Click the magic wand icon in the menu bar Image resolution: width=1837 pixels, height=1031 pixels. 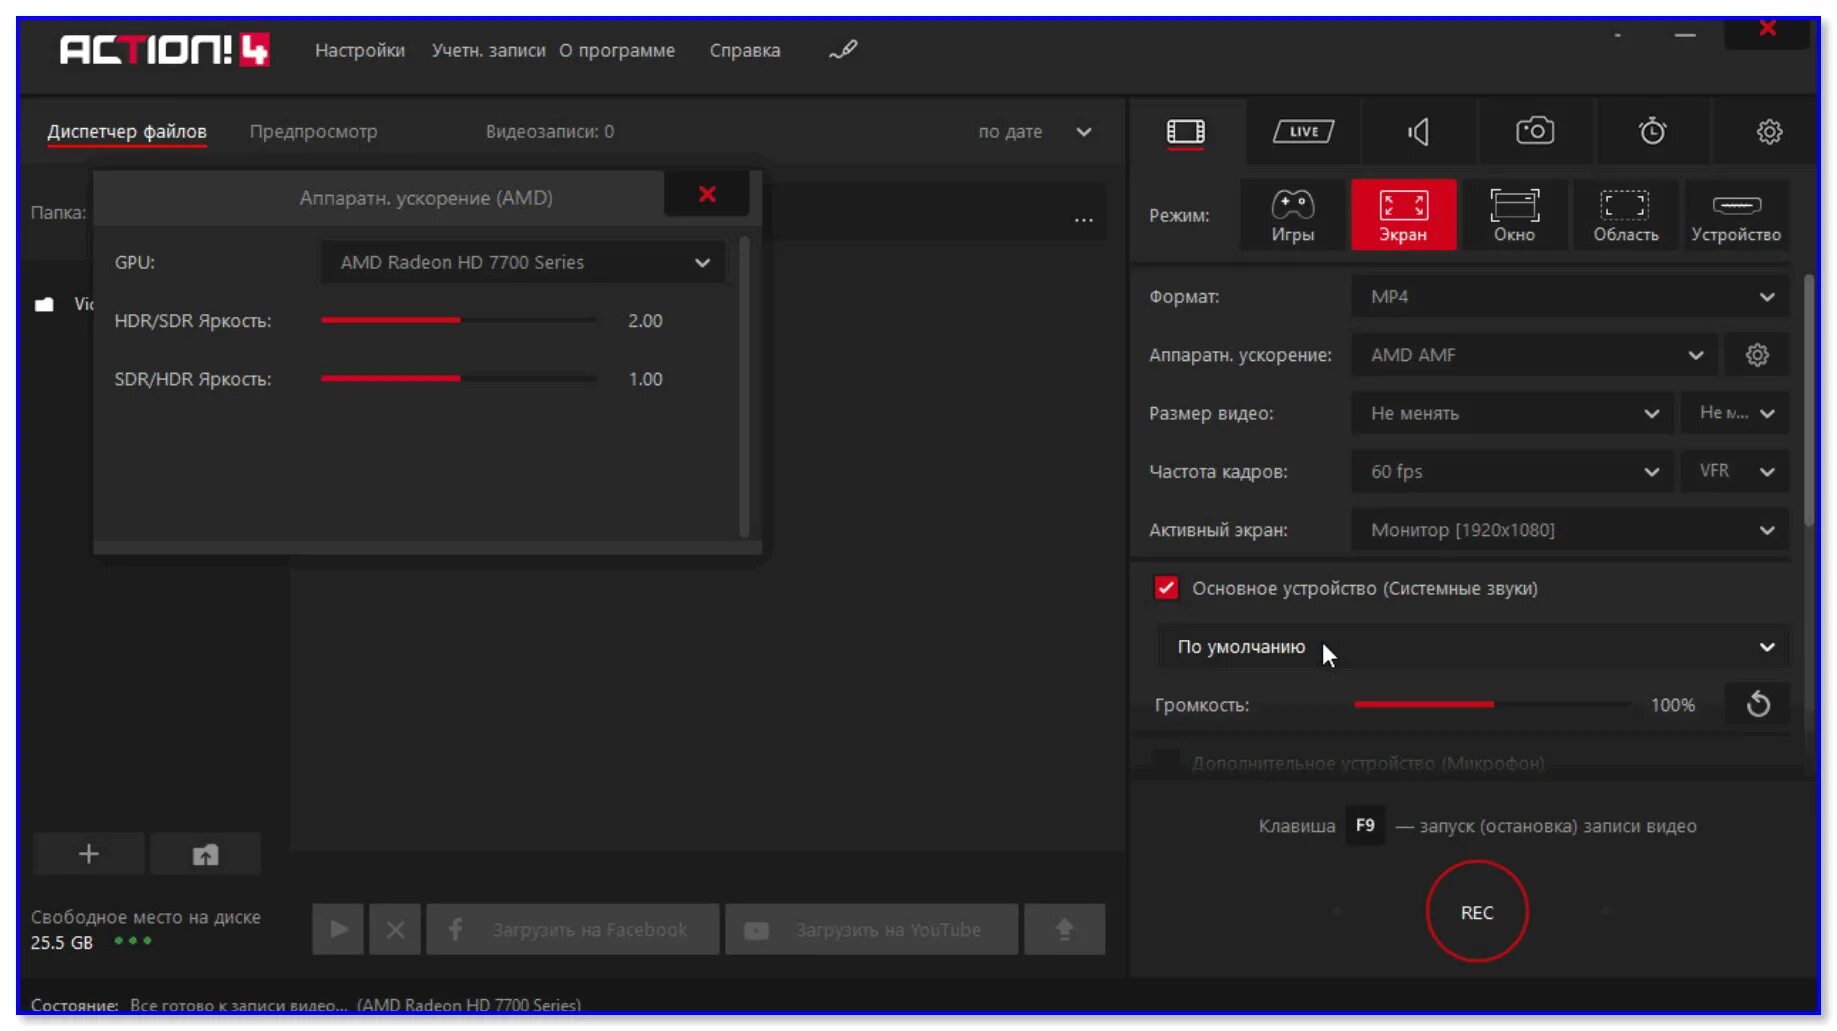click(x=843, y=50)
